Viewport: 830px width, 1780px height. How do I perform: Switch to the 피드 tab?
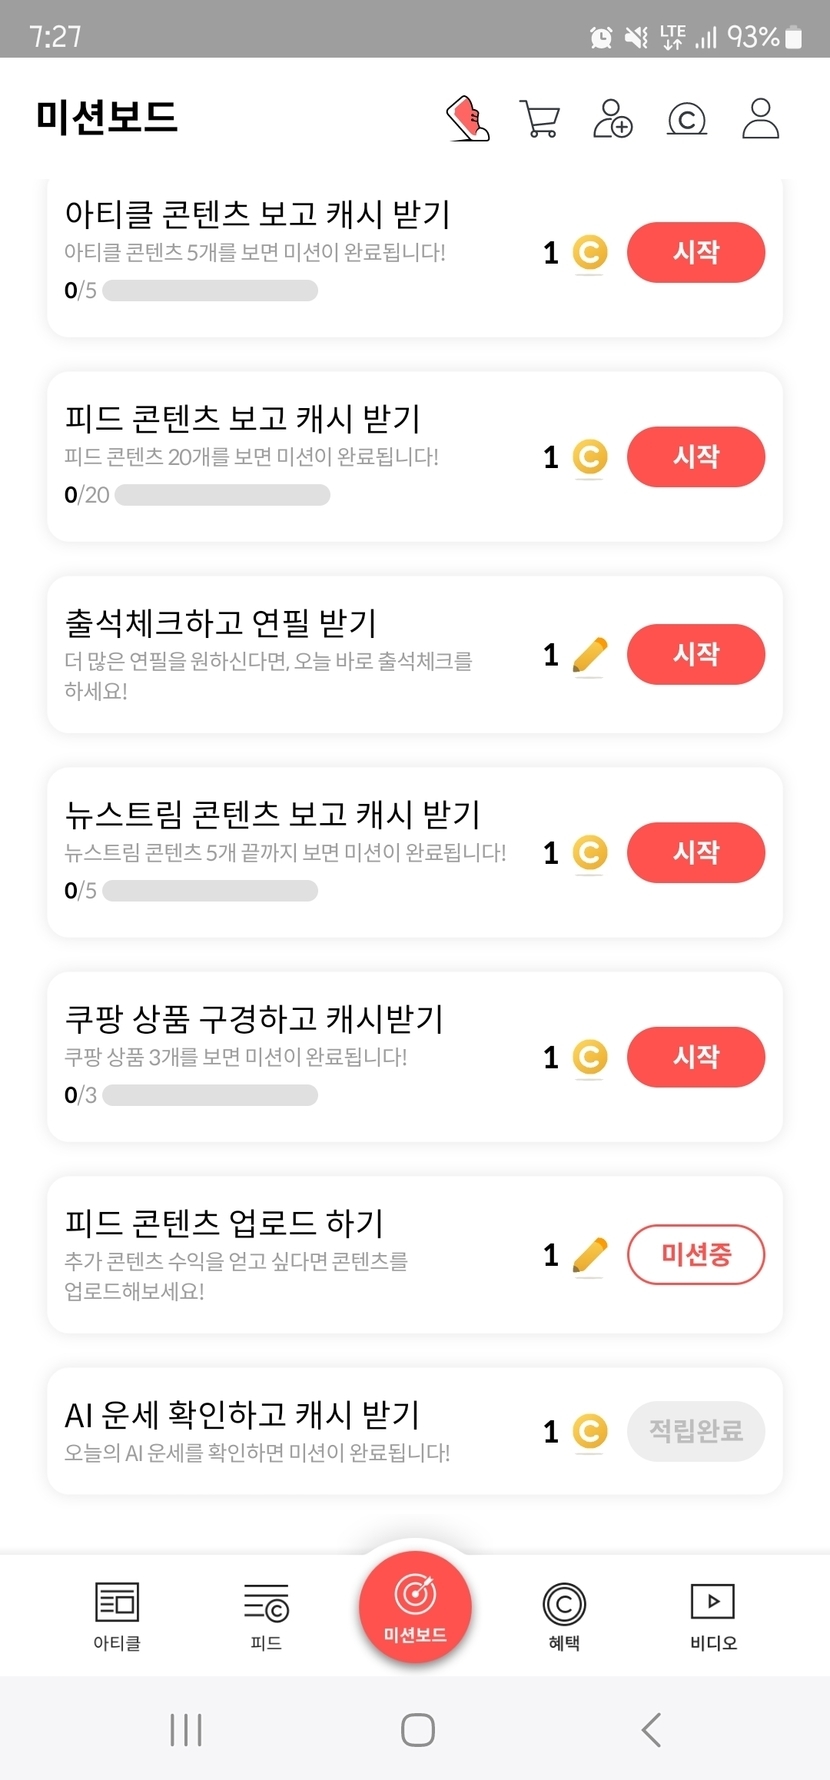tap(266, 1614)
